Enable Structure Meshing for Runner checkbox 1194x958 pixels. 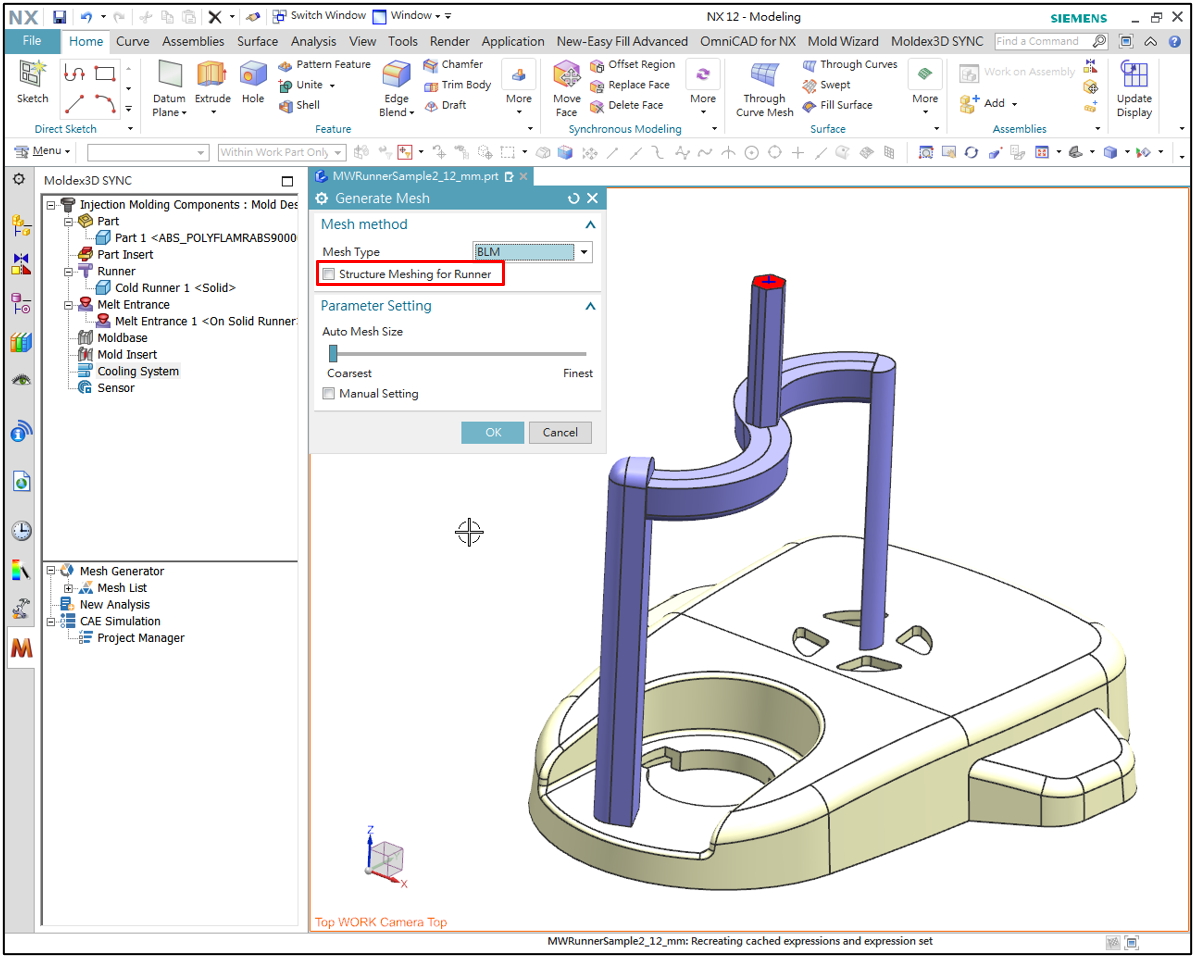coord(328,274)
